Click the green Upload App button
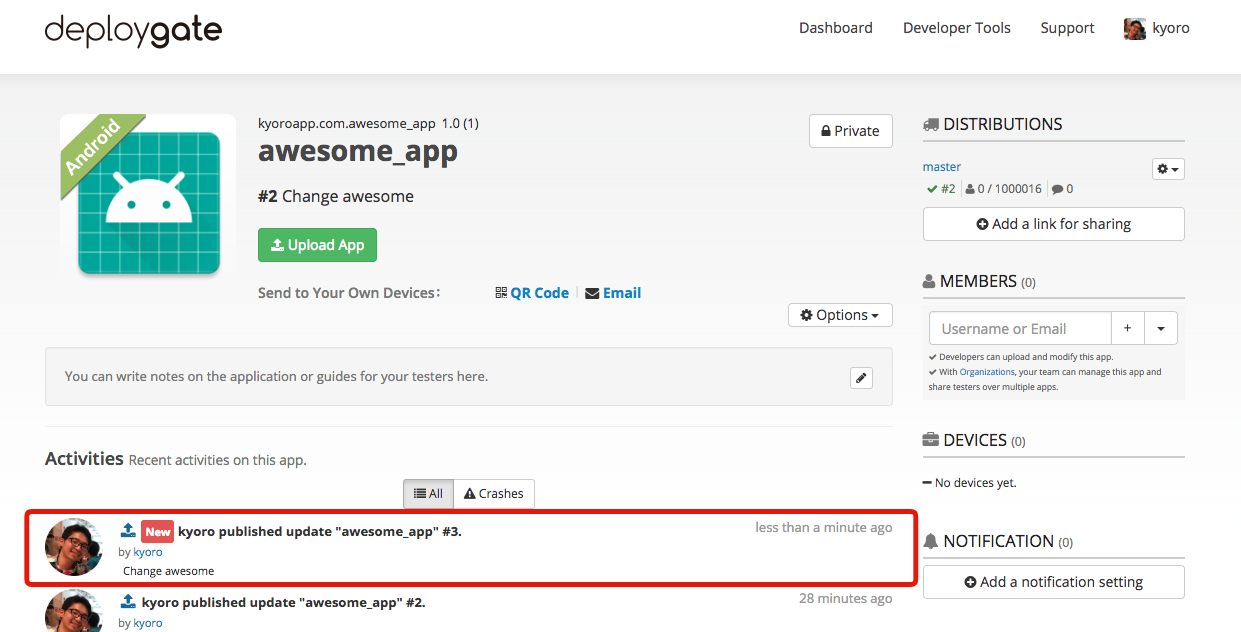The image size is (1241, 632). [317, 245]
